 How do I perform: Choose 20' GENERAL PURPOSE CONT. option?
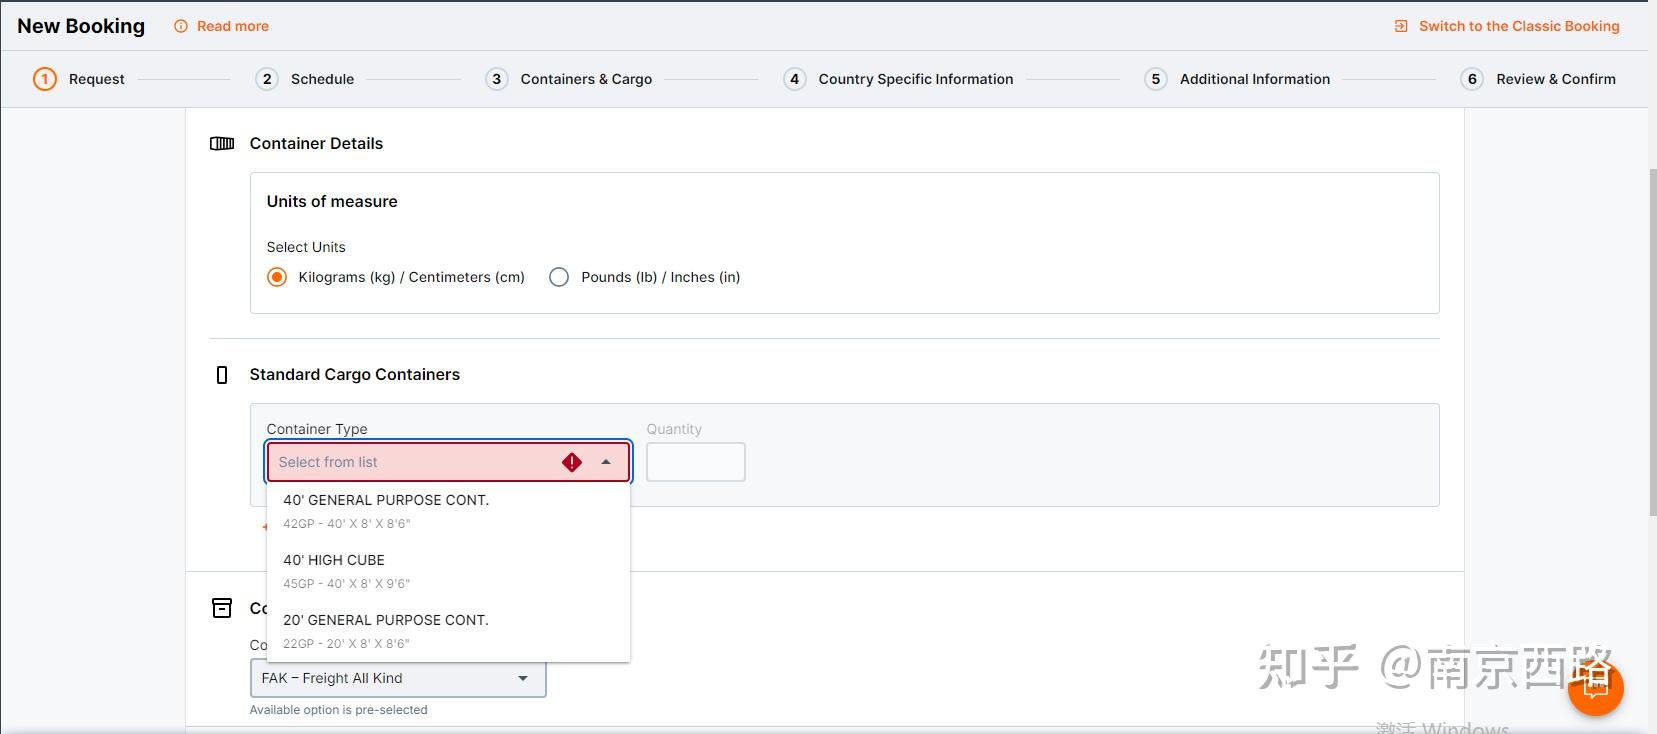pos(449,630)
